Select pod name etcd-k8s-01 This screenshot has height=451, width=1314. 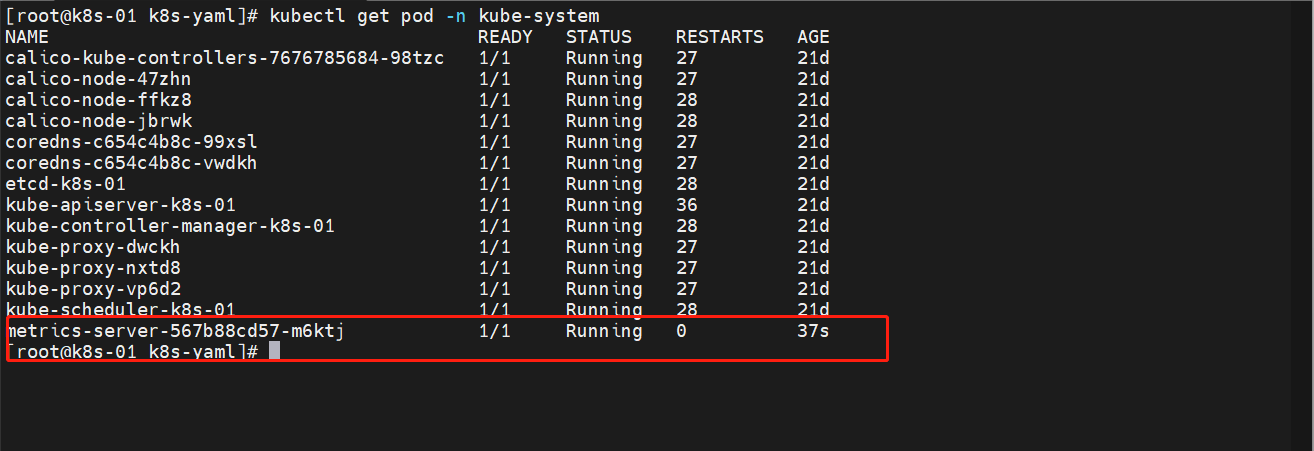pyautogui.click(x=65, y=184)
